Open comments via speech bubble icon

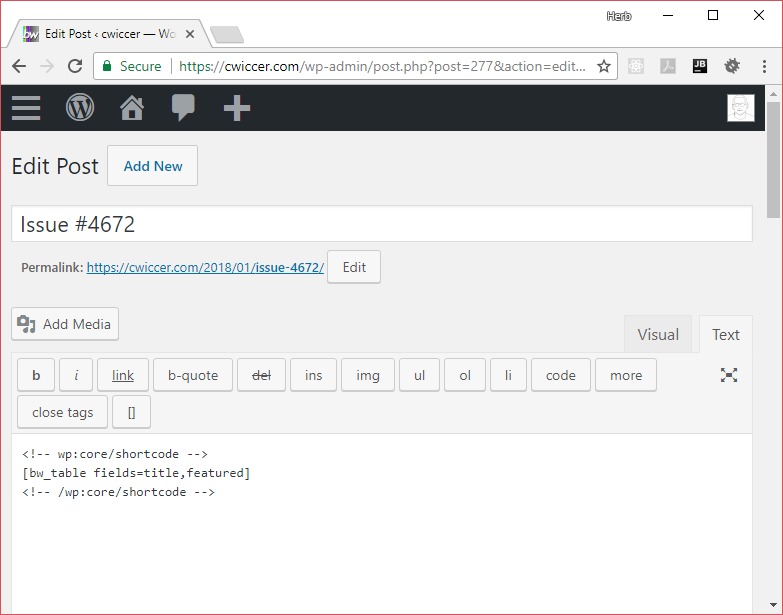tap(183, 108)
